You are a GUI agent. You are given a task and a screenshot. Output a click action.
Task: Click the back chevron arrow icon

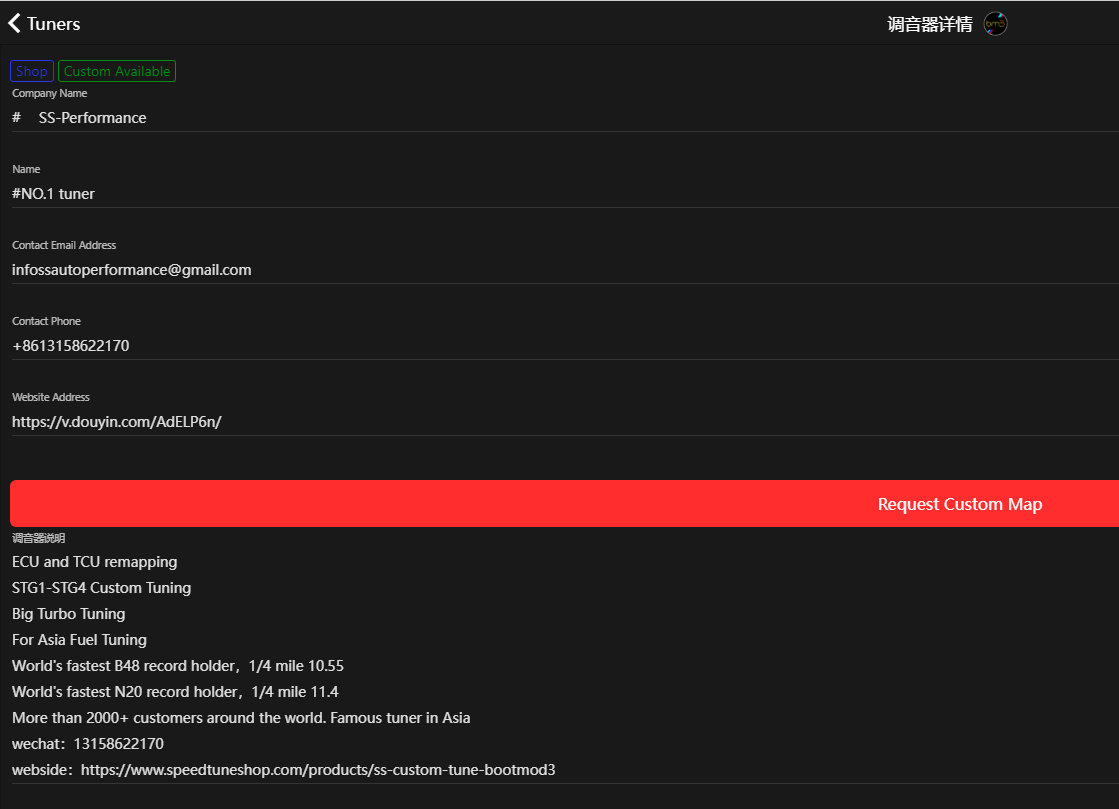click(x=14, y=23)
